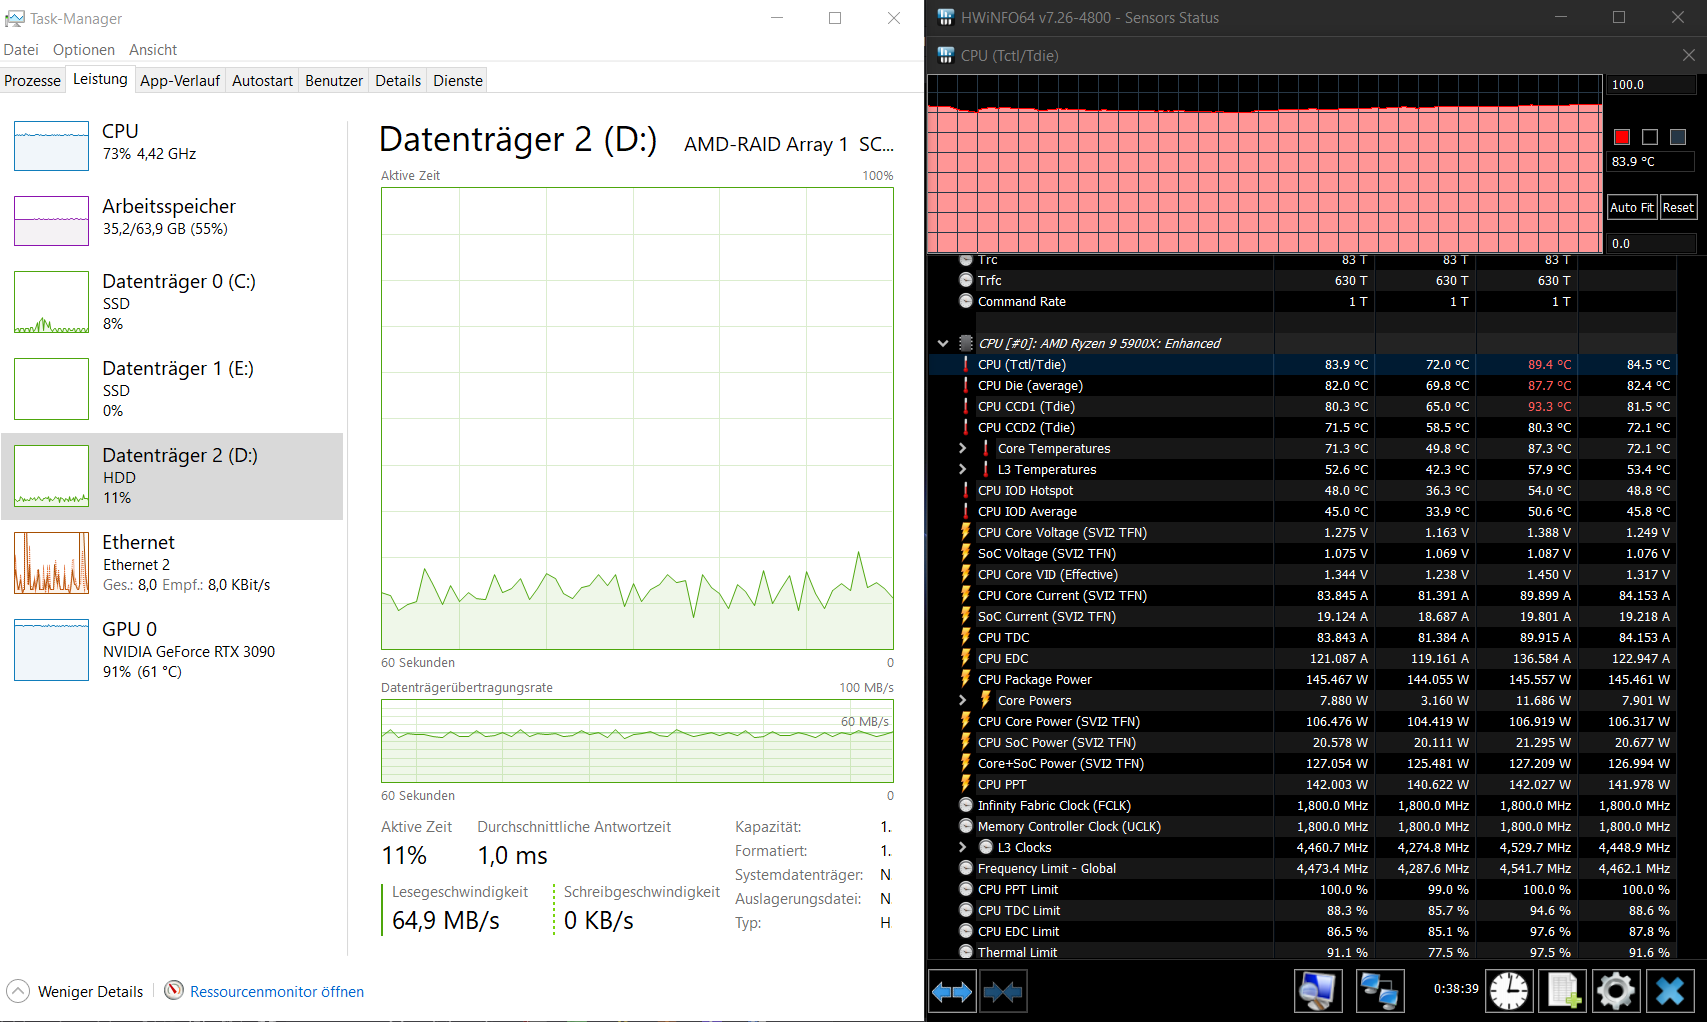Open the HWiNFO summary monitor icon
This screenshot has height=1022, width=1707.
point(1318,991)
